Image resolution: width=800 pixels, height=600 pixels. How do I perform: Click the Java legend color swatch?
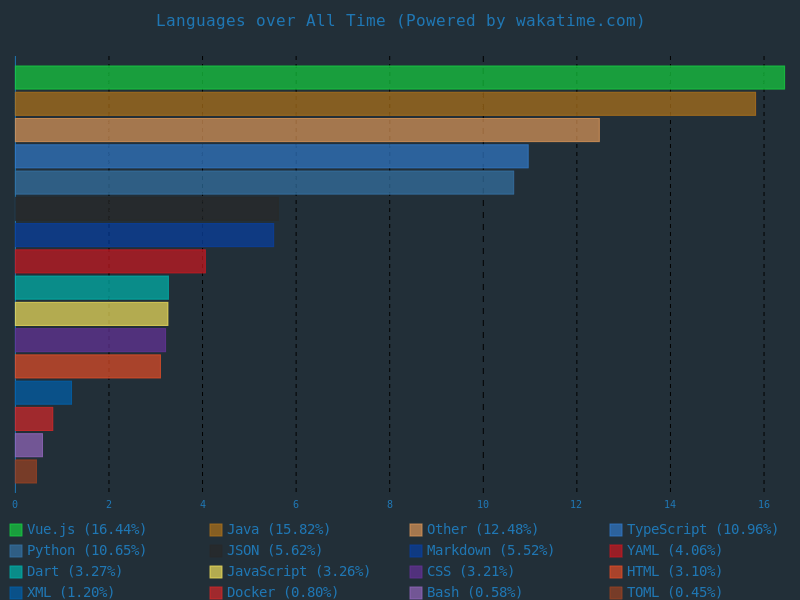point(216,530)
